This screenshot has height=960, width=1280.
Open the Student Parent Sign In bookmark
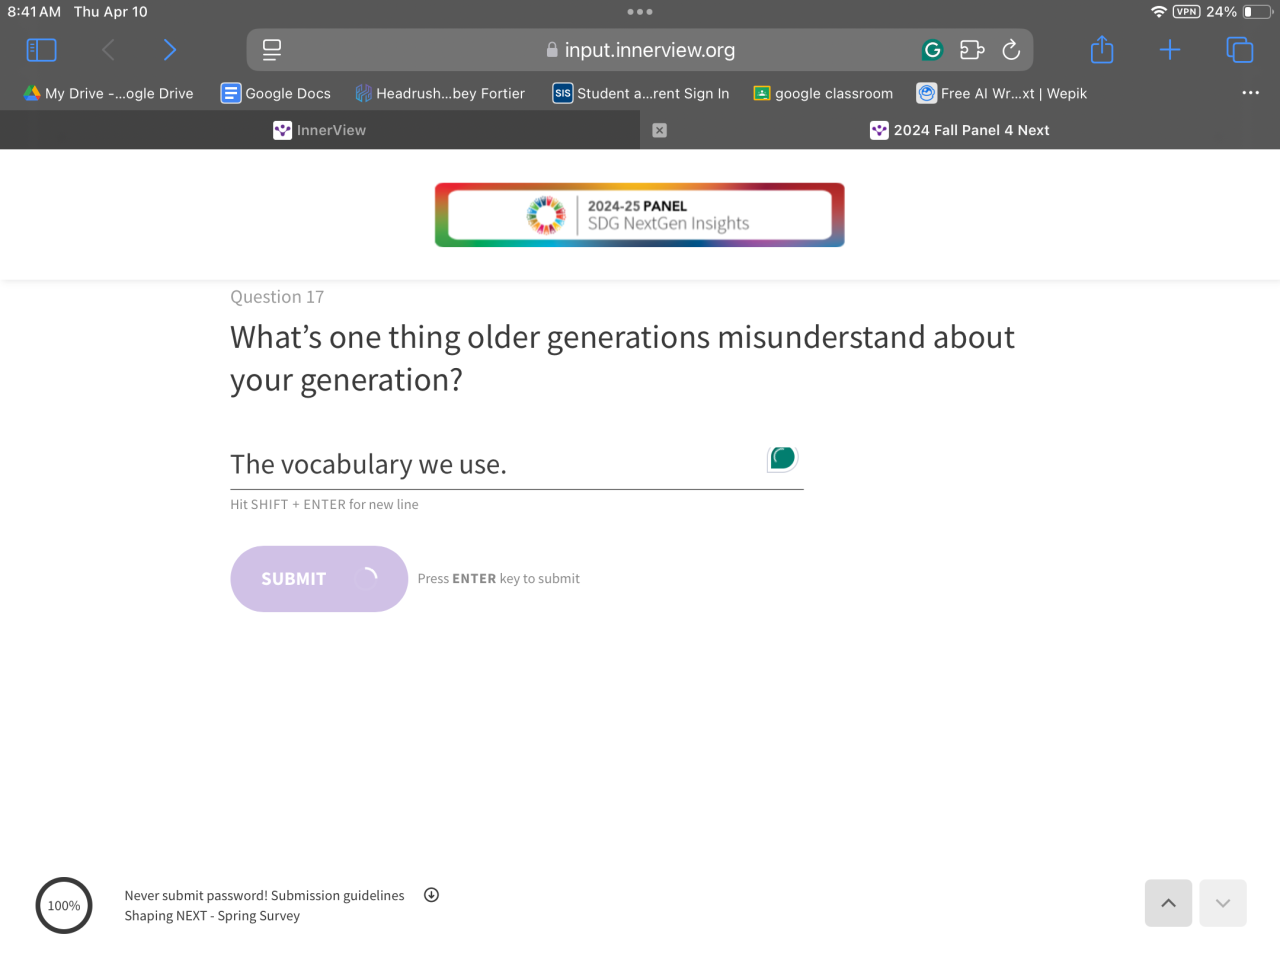click(641, 93)
